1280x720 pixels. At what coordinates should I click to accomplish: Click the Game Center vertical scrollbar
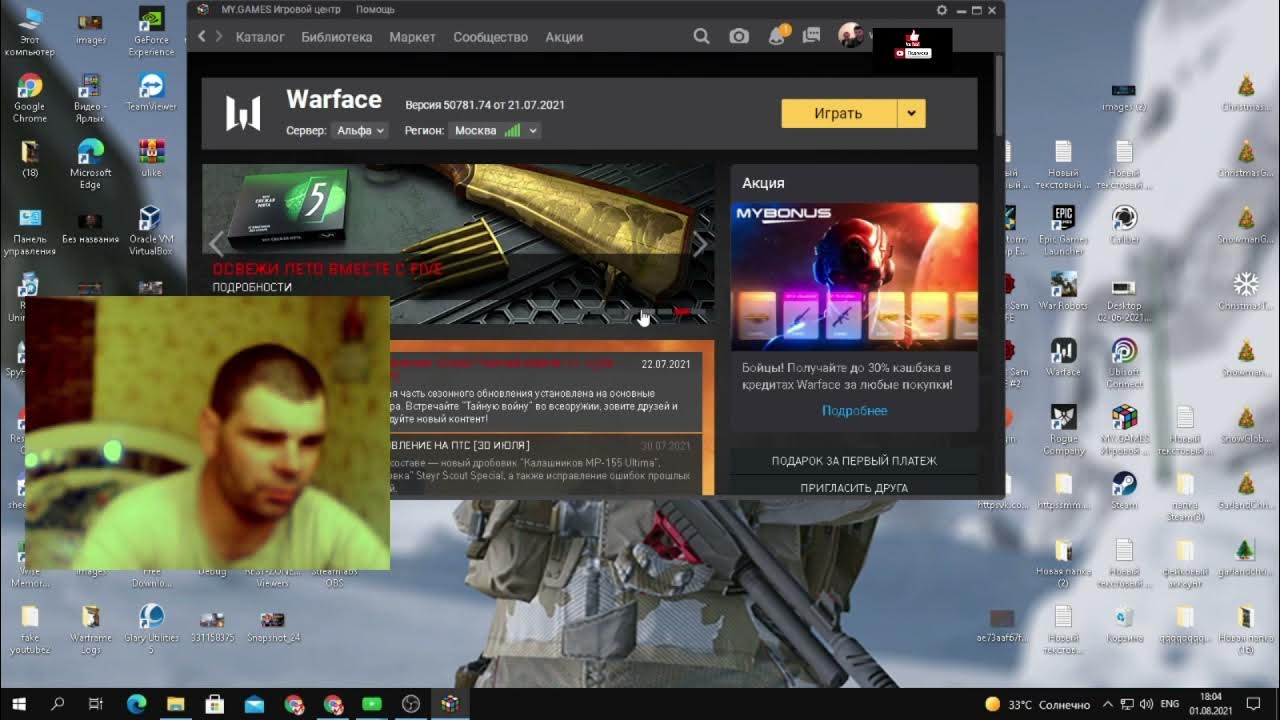998,95
